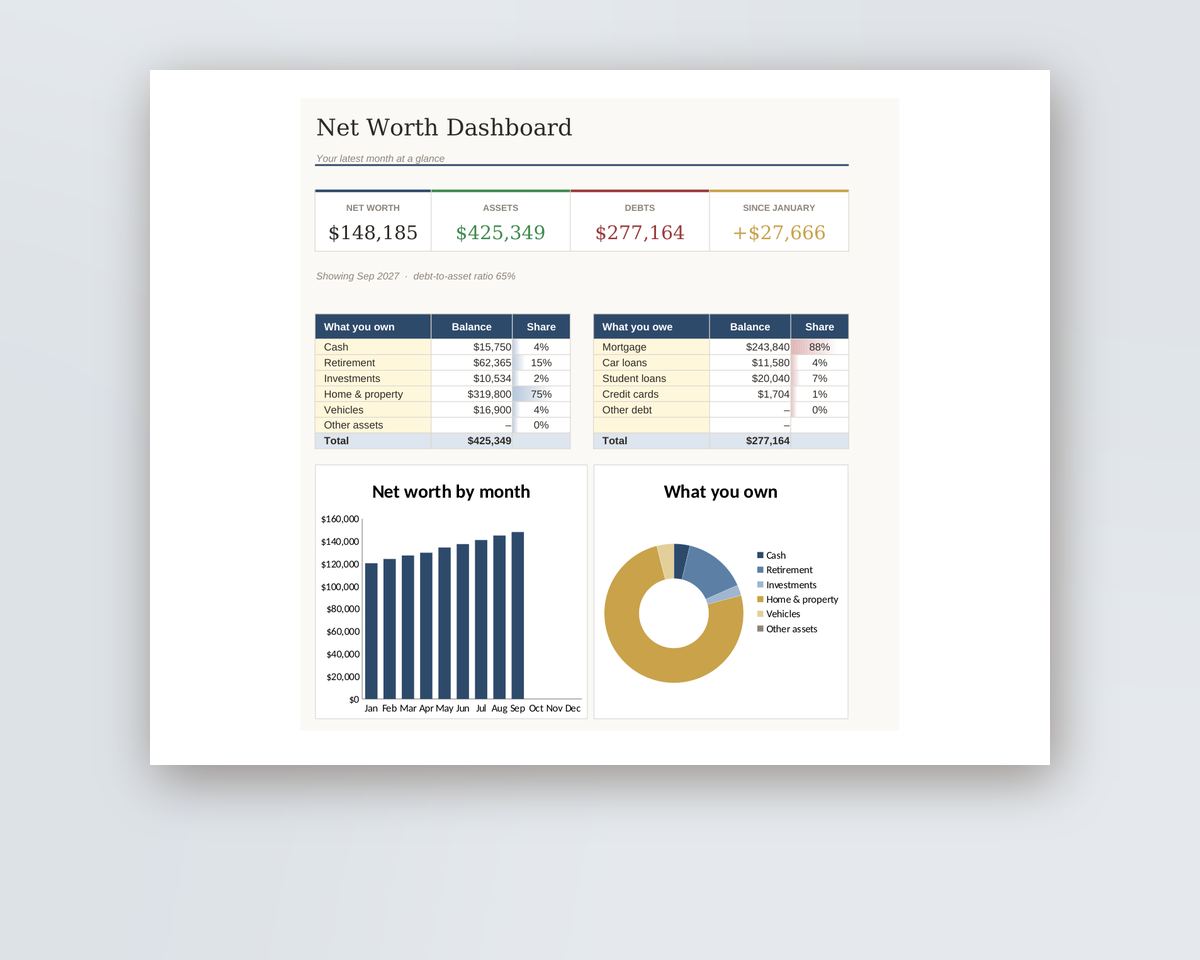
Task: Click the Net Worth Dashboard title
Action: pos(444,128)
